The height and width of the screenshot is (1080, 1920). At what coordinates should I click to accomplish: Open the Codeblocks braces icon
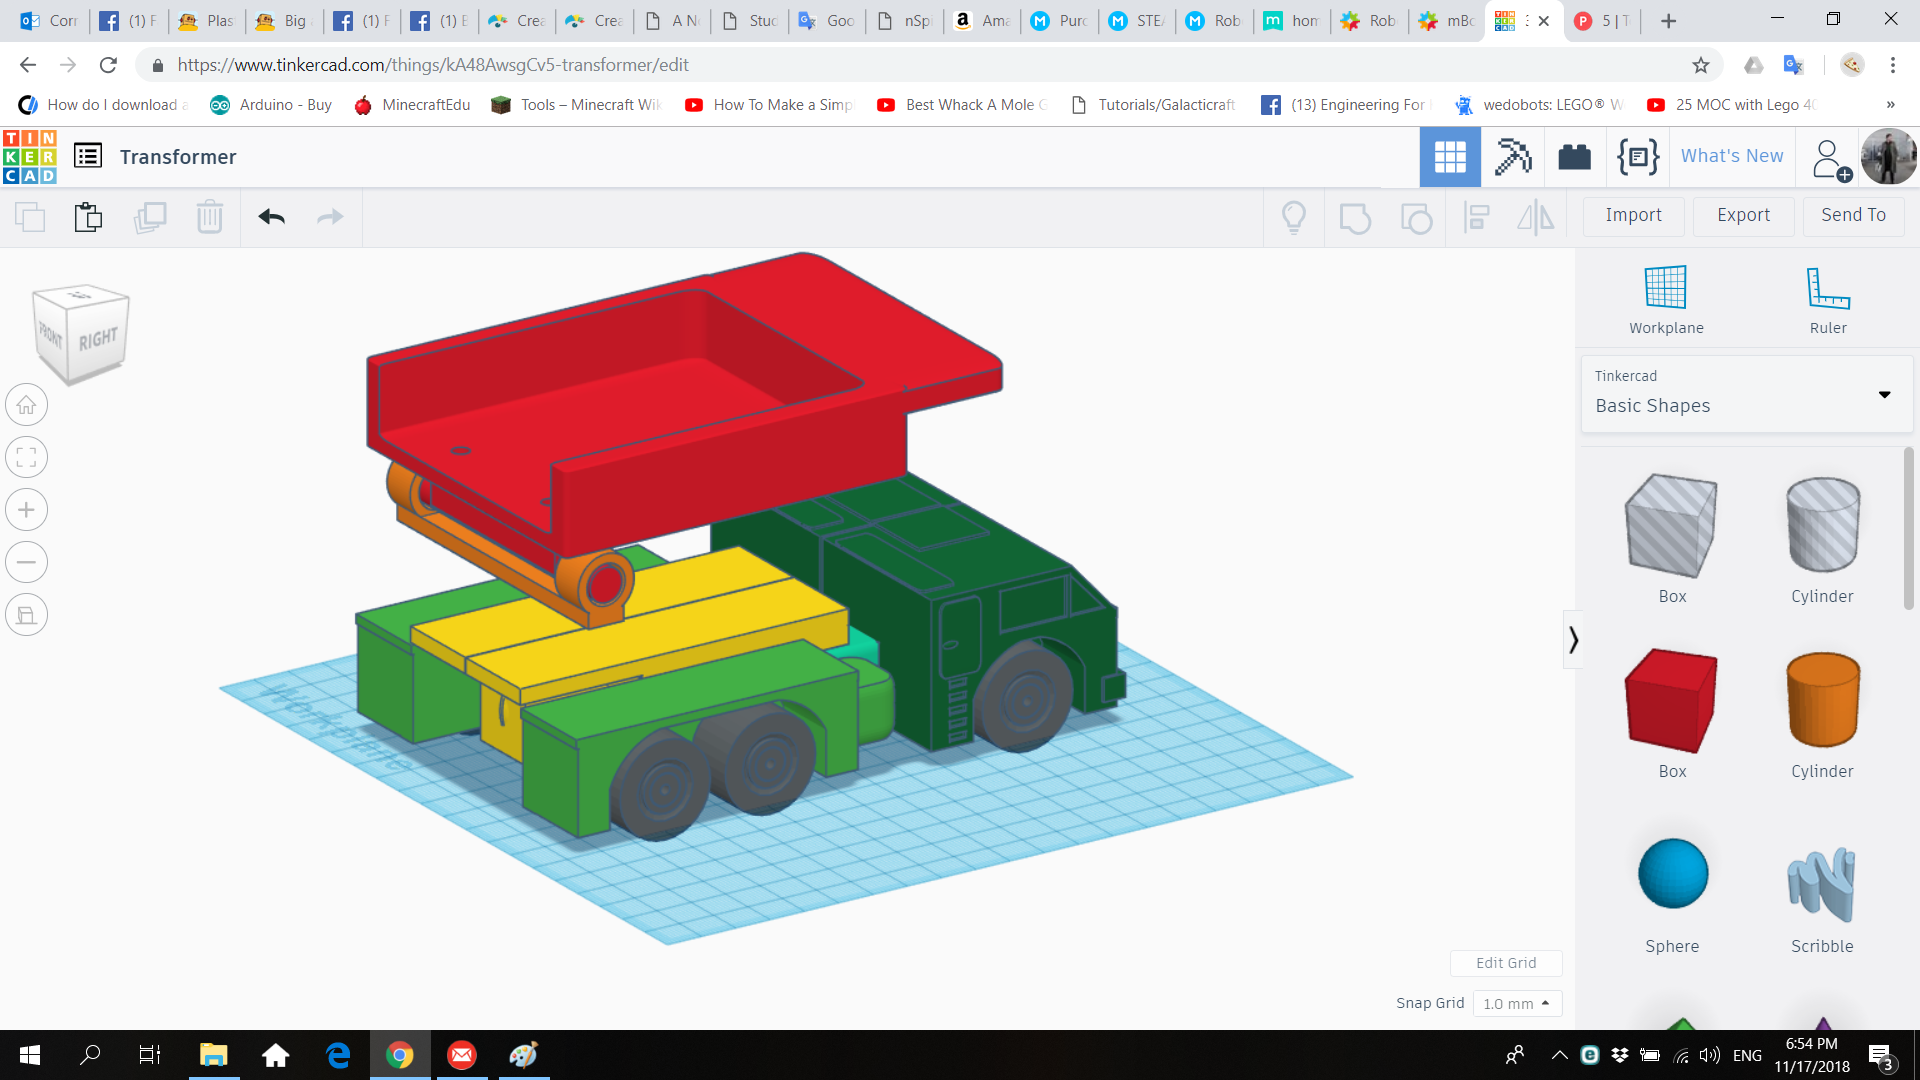pos(1637,157)
